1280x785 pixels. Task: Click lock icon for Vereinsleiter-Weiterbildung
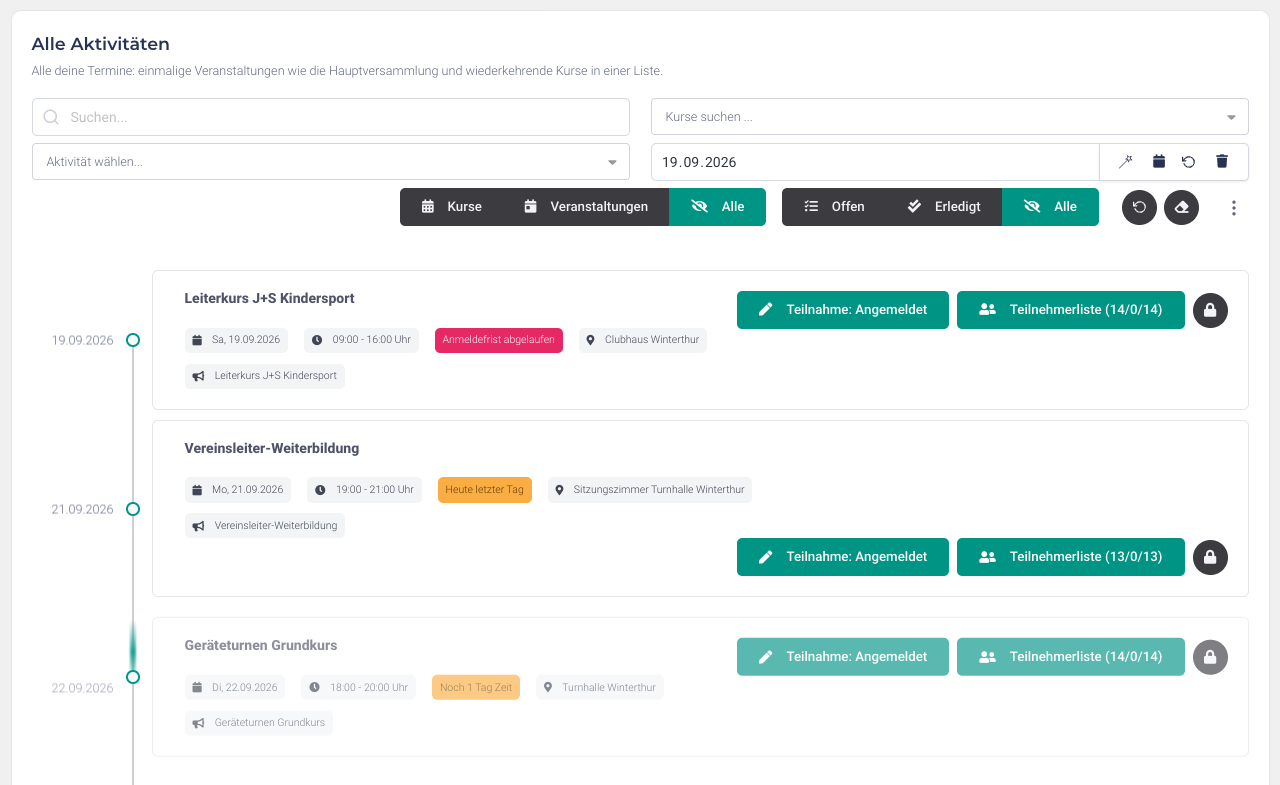1210,557
